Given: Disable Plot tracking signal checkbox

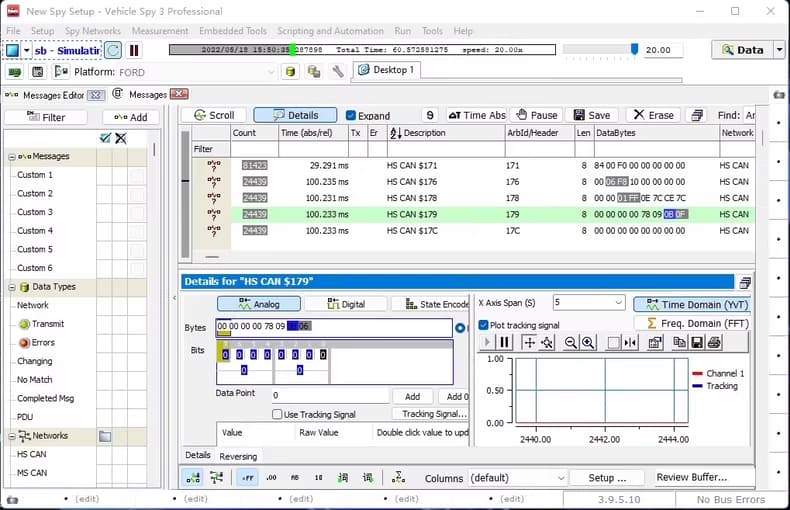Looking at the screenshot, I should 484,325.
